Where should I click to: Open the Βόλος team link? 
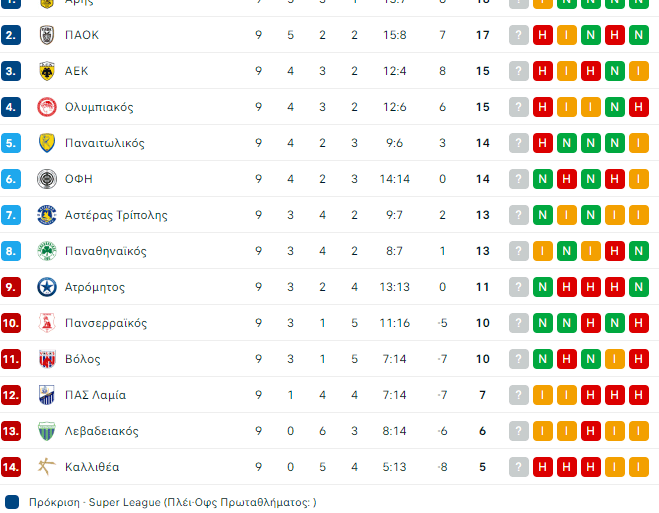pos(82,359)
